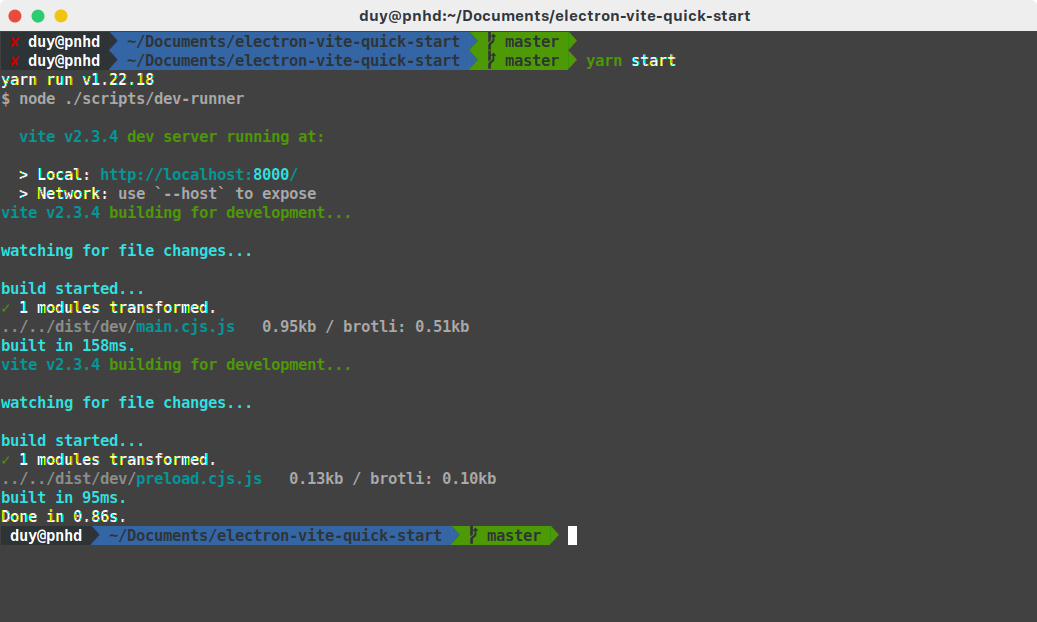Click the bottom prompt's path segment
The height and width of the screenshot is (622, 1037).
click(x=275, y=535)
